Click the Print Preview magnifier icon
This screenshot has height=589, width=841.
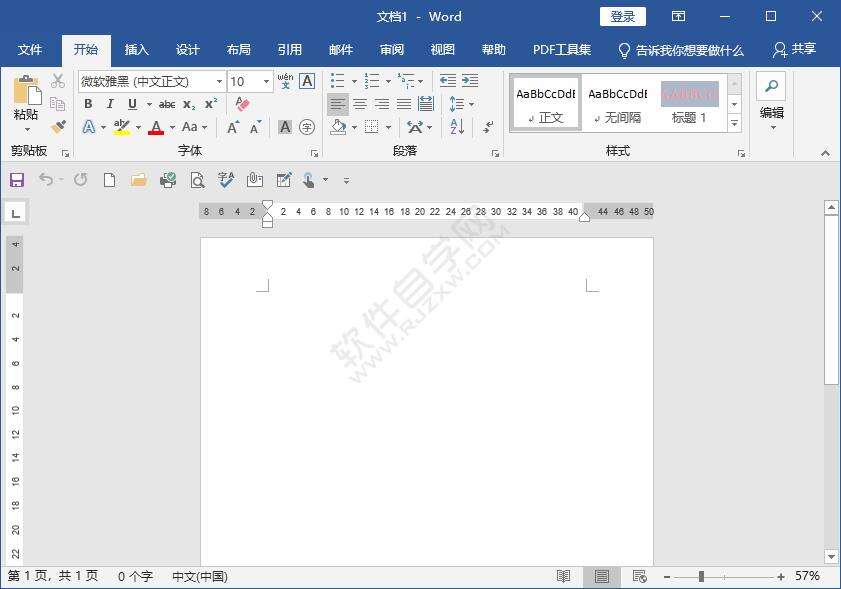click(x=197, y=180)
